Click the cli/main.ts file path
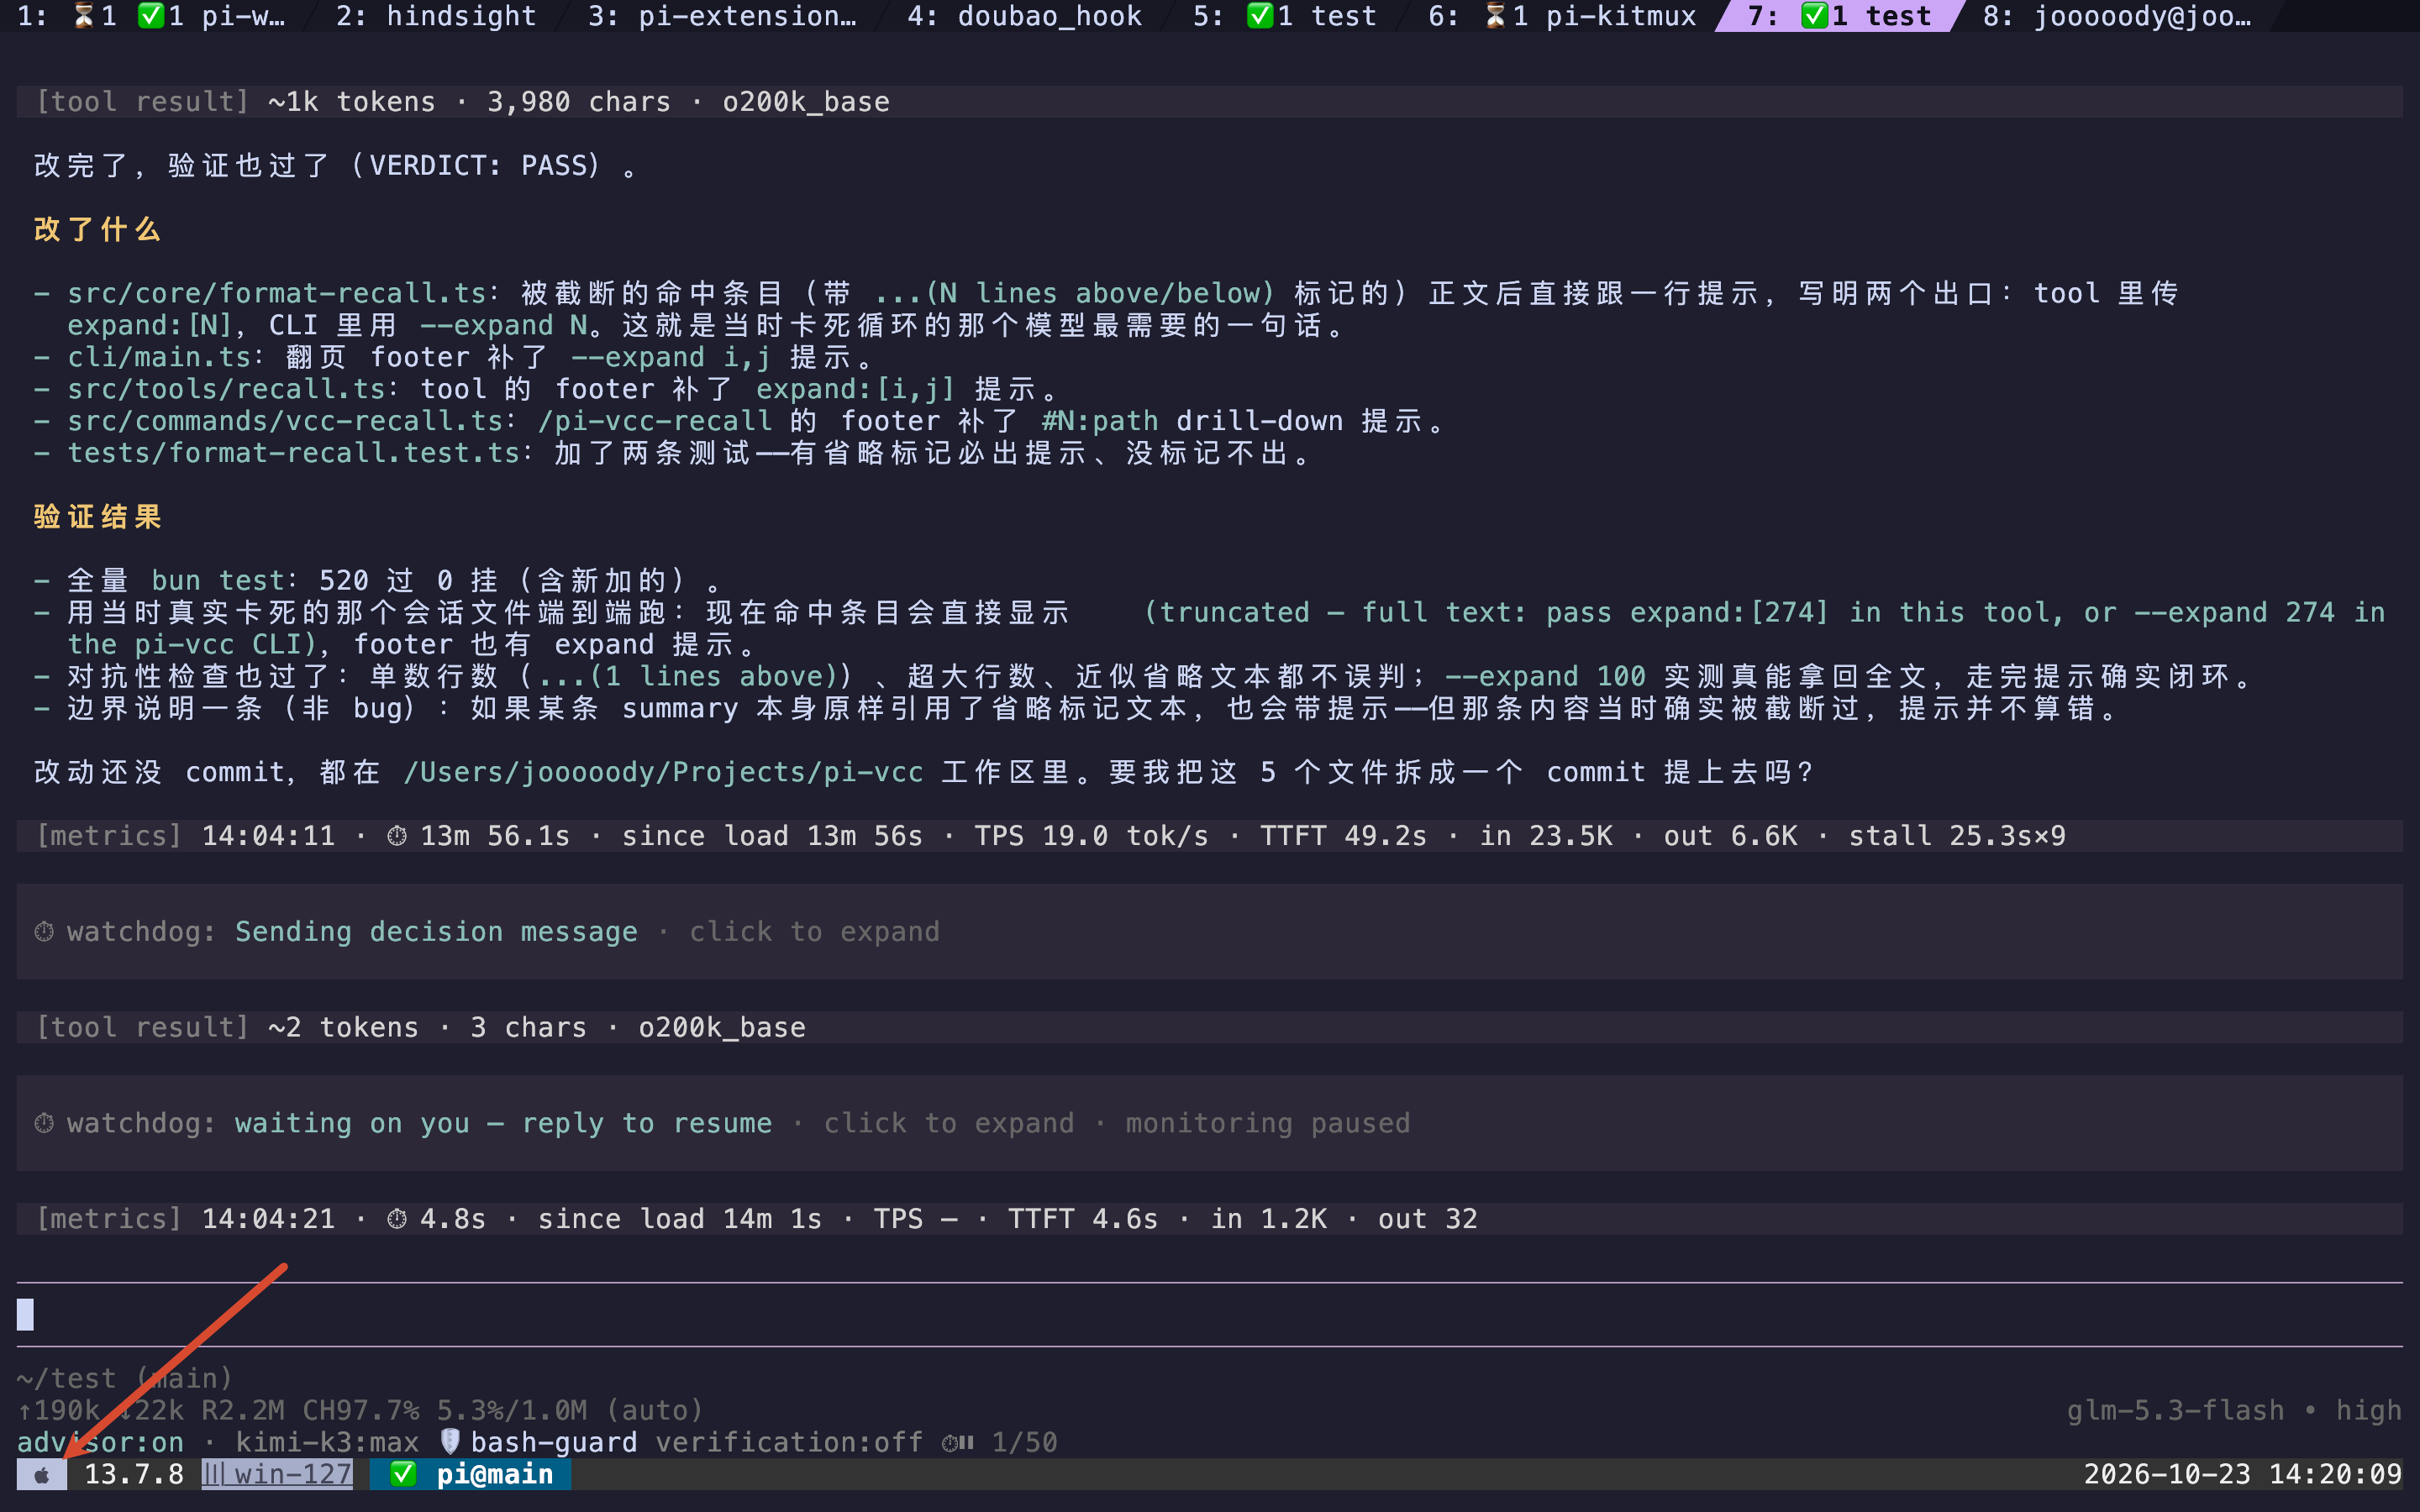This screenshot has width=2420, height=1512. pyautogui.click(x=160, y=357)
